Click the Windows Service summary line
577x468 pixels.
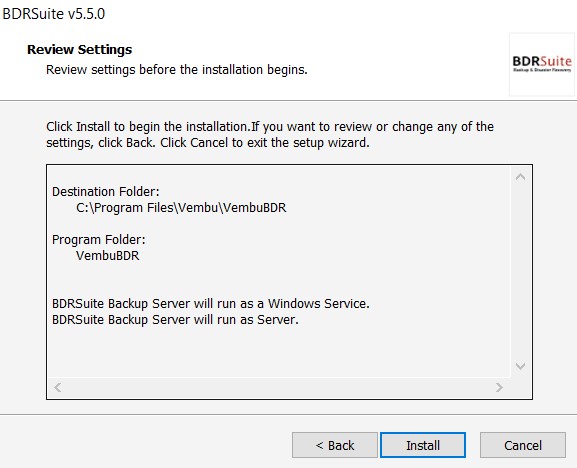[x=210, y=304]
